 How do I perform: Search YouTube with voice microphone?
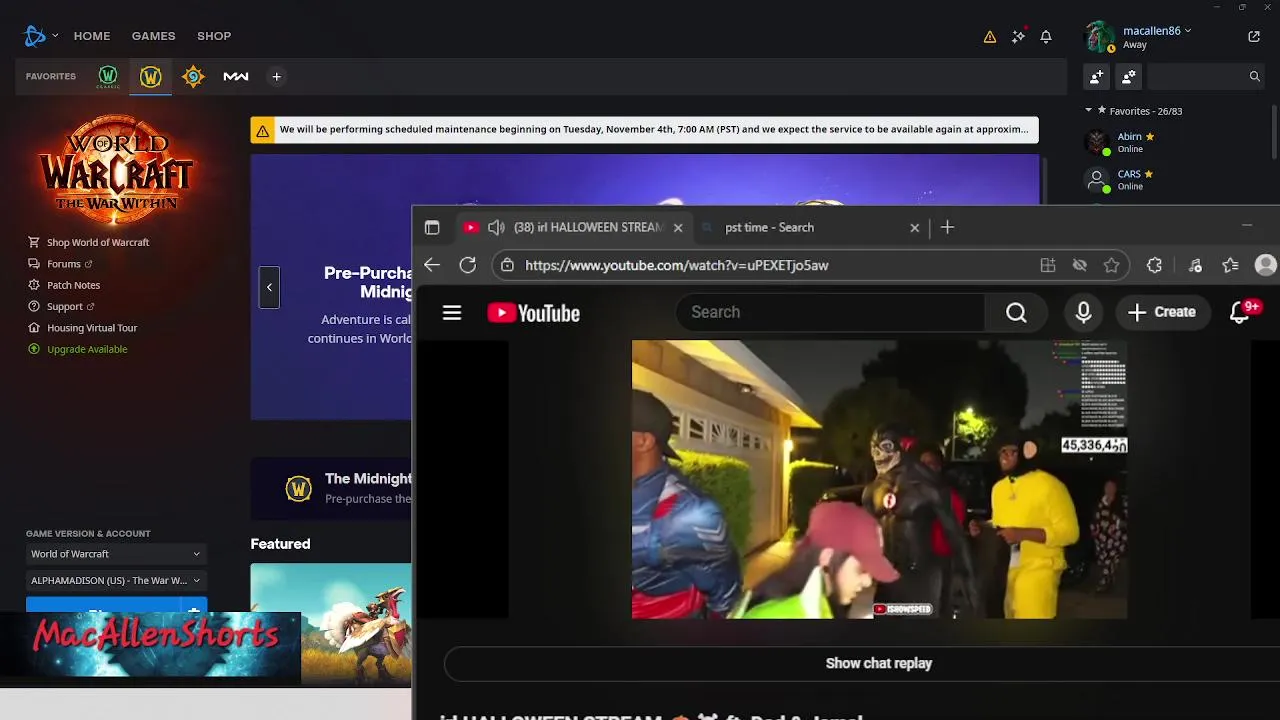click(1083, 313)
